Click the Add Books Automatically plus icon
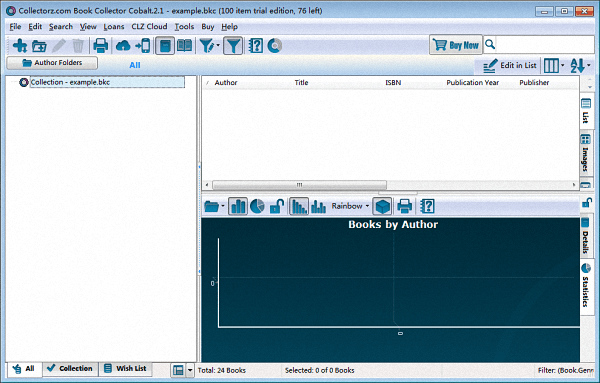The height and width of the screenshot is (383, 600). 20,46
